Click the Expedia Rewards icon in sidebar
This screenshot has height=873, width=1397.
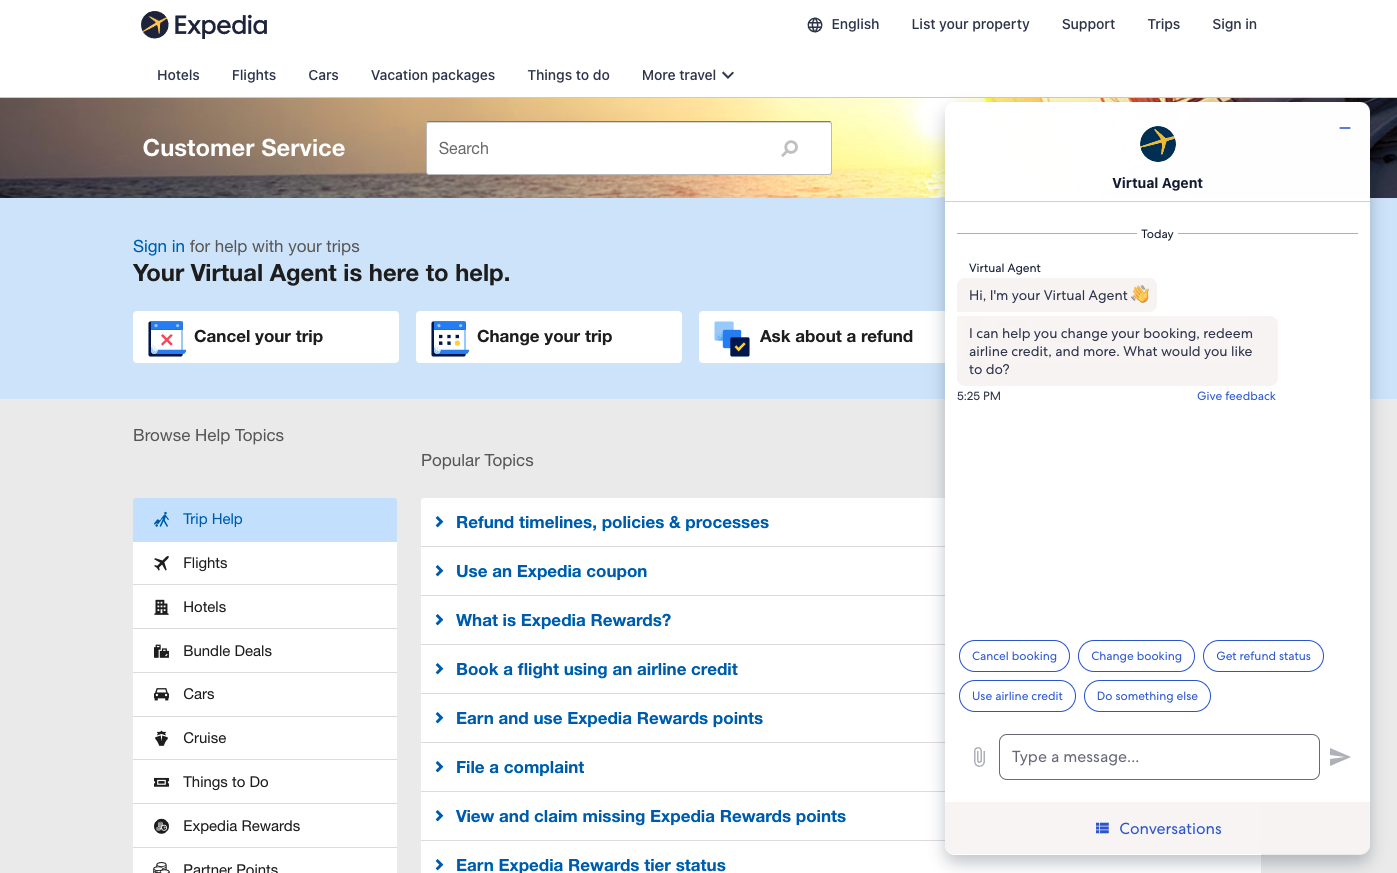point(161,826)
